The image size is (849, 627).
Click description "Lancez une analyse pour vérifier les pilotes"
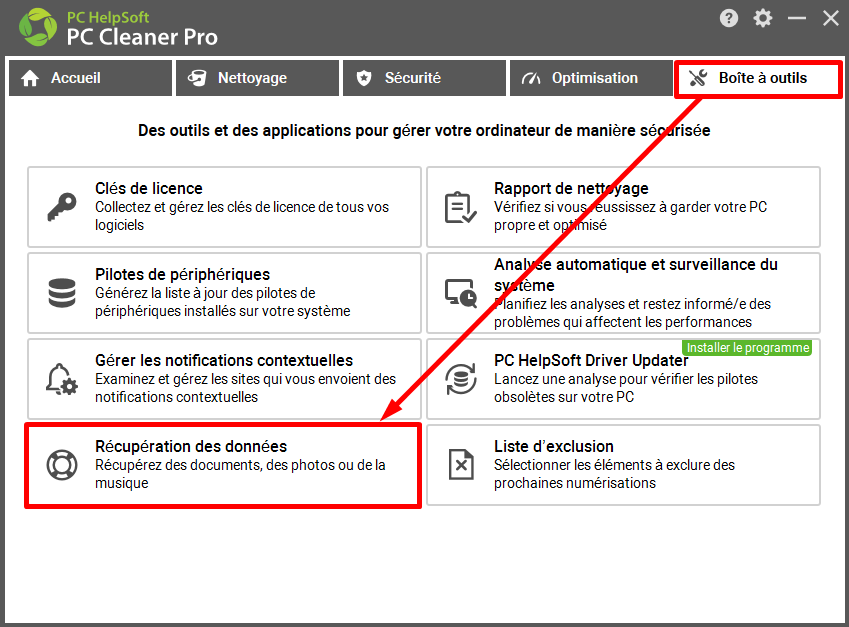[625, 388]
